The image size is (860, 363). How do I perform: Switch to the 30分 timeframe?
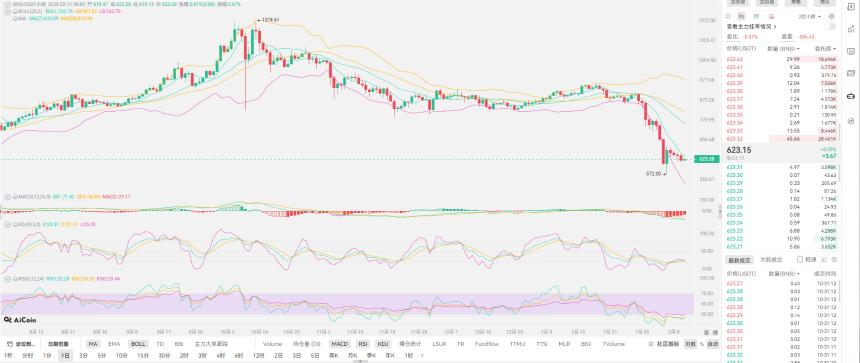coord(165,355)
